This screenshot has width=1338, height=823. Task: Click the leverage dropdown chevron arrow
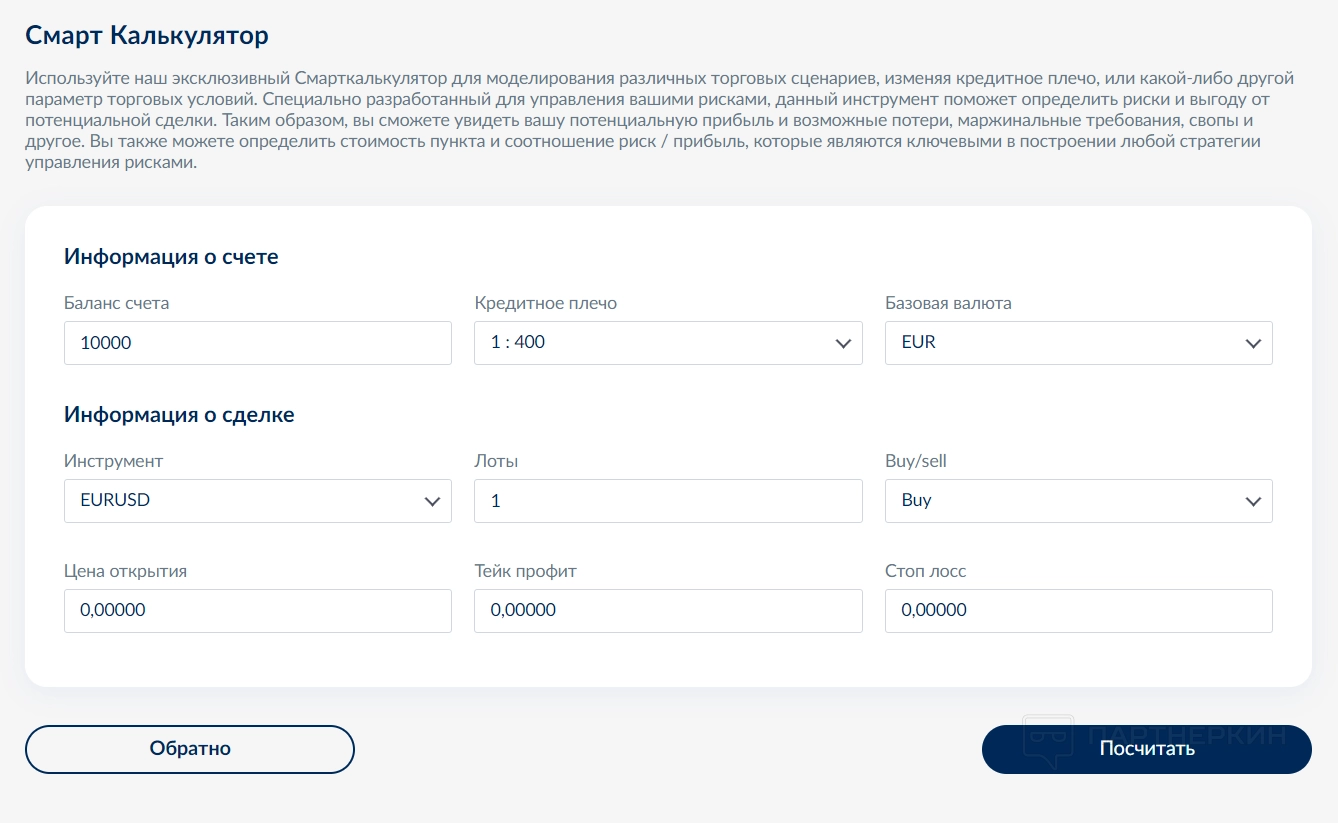[842, 344]
